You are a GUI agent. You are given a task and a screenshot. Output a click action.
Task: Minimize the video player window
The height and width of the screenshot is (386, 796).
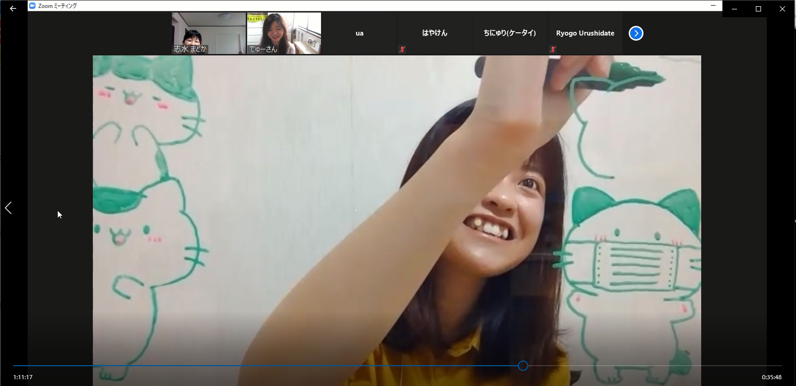[x=734, y=9]
